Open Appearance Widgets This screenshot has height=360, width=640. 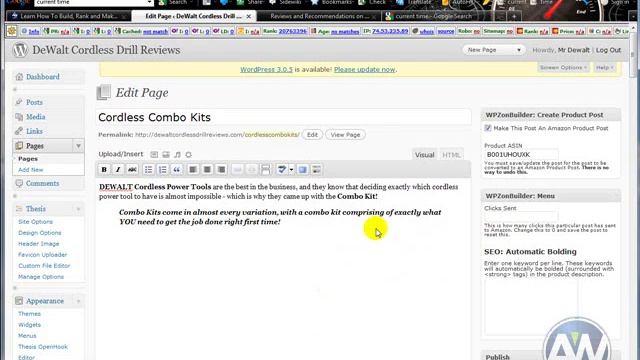coord(29,325)
